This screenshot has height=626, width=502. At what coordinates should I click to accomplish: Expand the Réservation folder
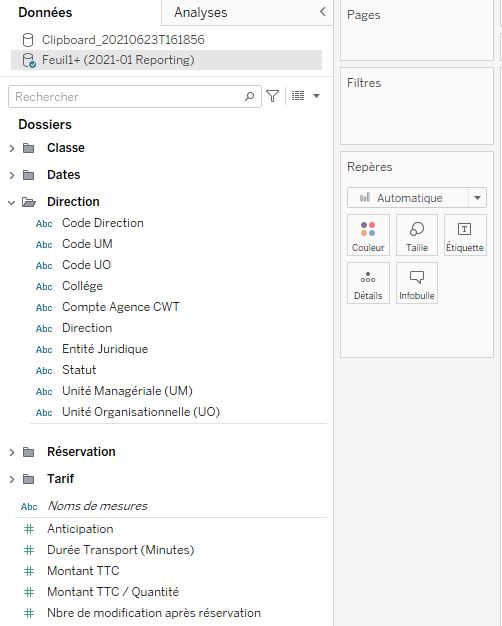point(12,452)
